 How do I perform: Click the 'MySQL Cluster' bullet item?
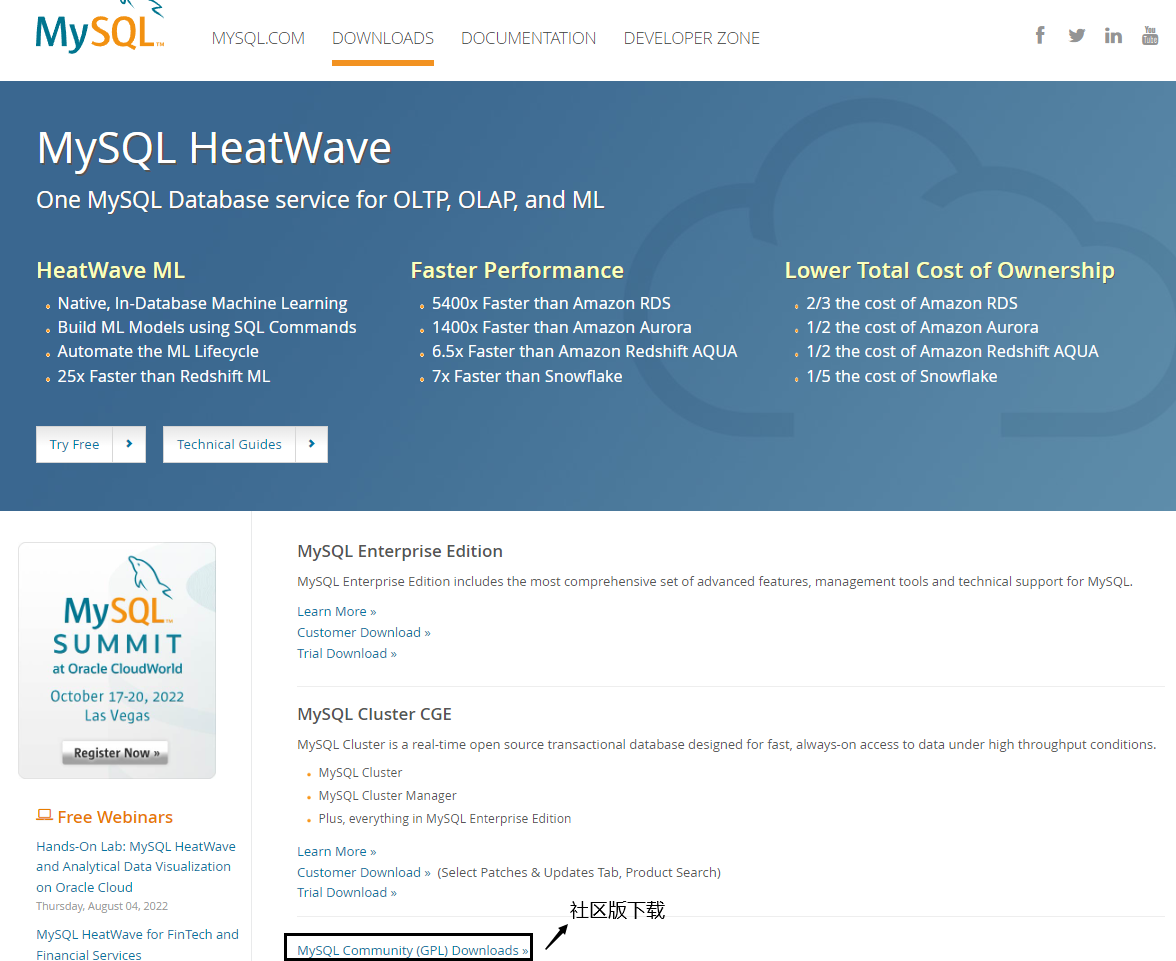click(360, 773)
